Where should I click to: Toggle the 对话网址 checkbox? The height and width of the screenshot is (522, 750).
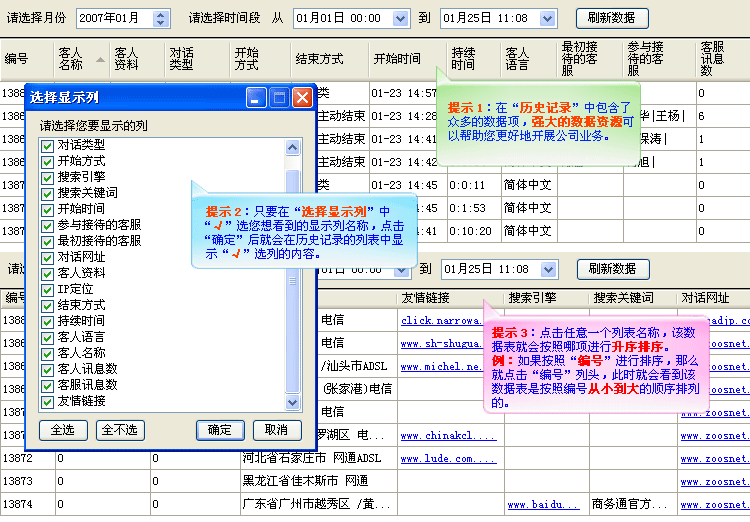[x=47, y=257]
